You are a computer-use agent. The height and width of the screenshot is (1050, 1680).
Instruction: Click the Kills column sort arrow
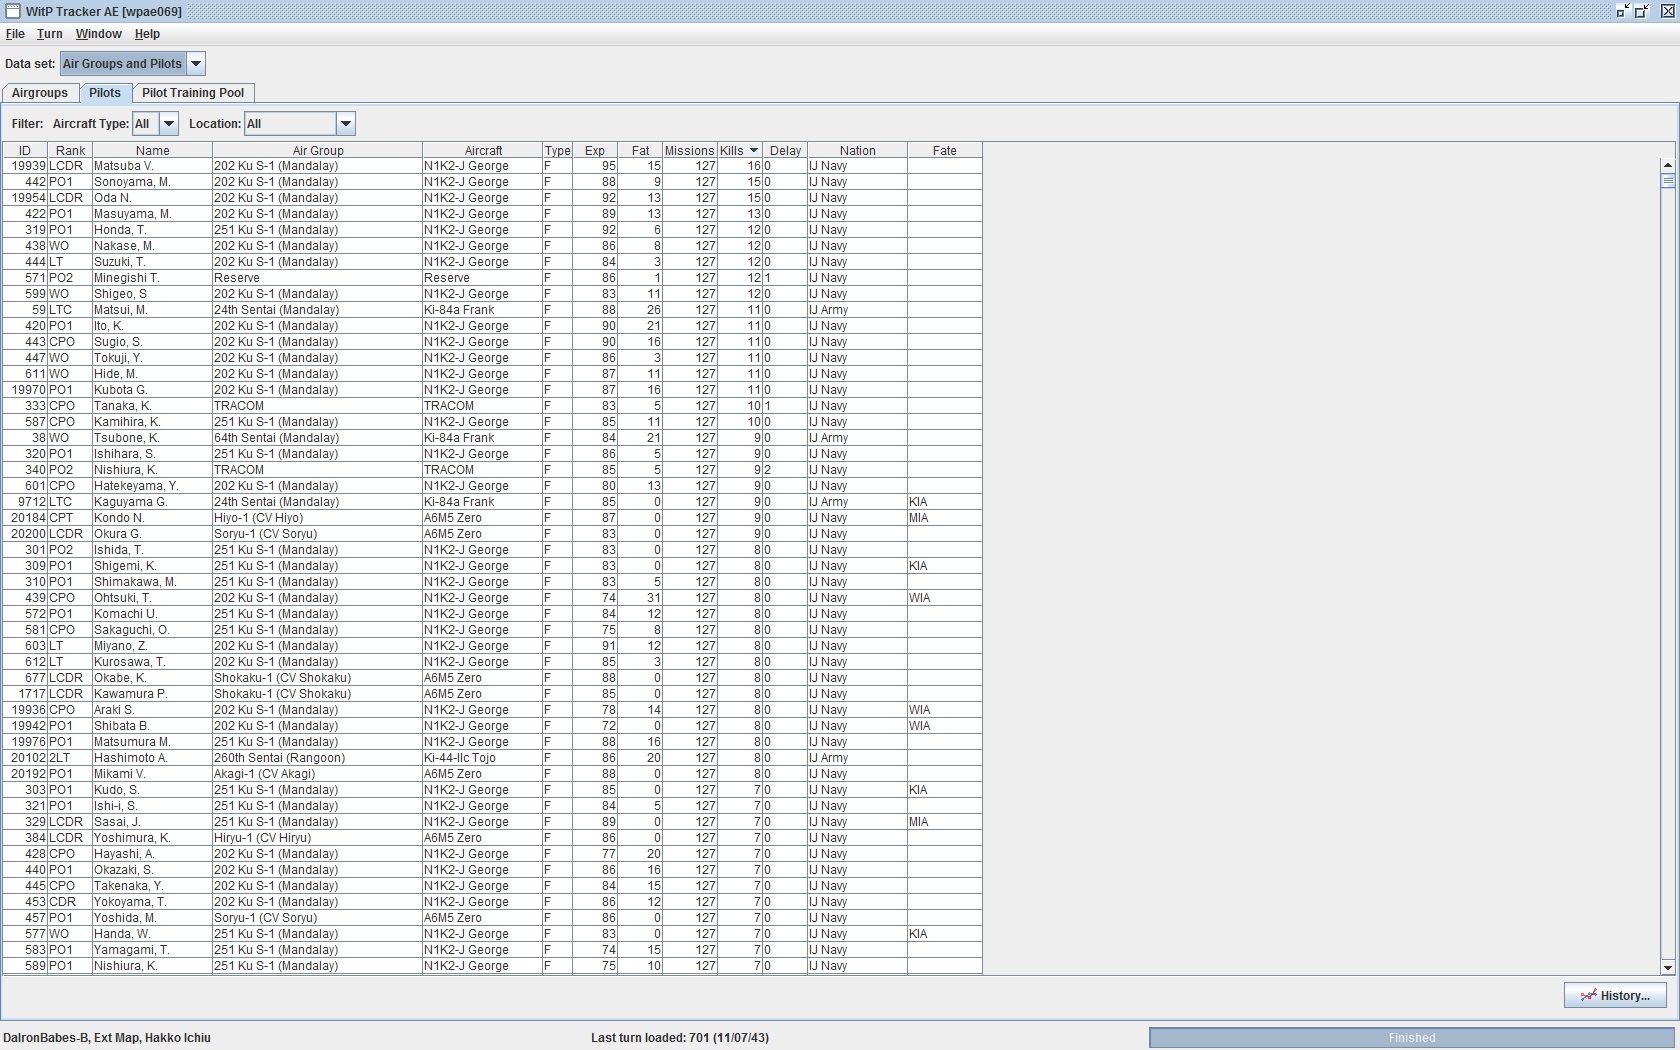(x=753, y=151)
